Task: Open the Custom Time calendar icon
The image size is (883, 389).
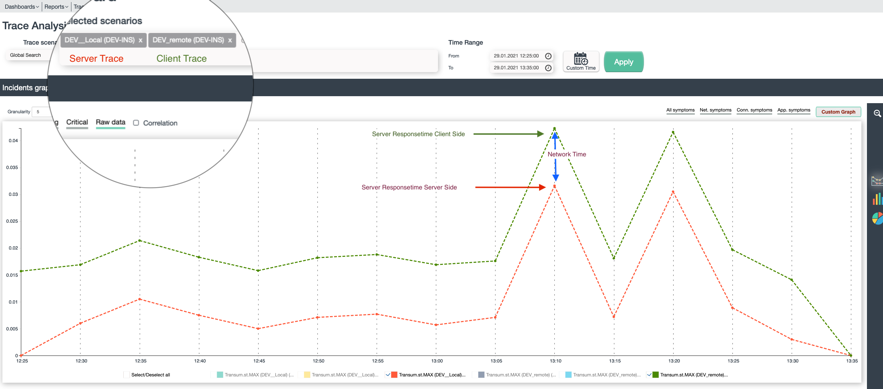Action: [581, 61]
